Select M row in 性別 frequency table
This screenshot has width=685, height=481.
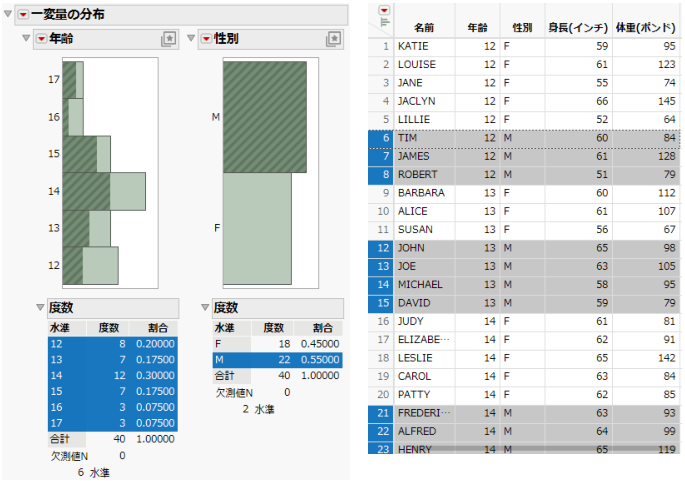tap(277, 360)
